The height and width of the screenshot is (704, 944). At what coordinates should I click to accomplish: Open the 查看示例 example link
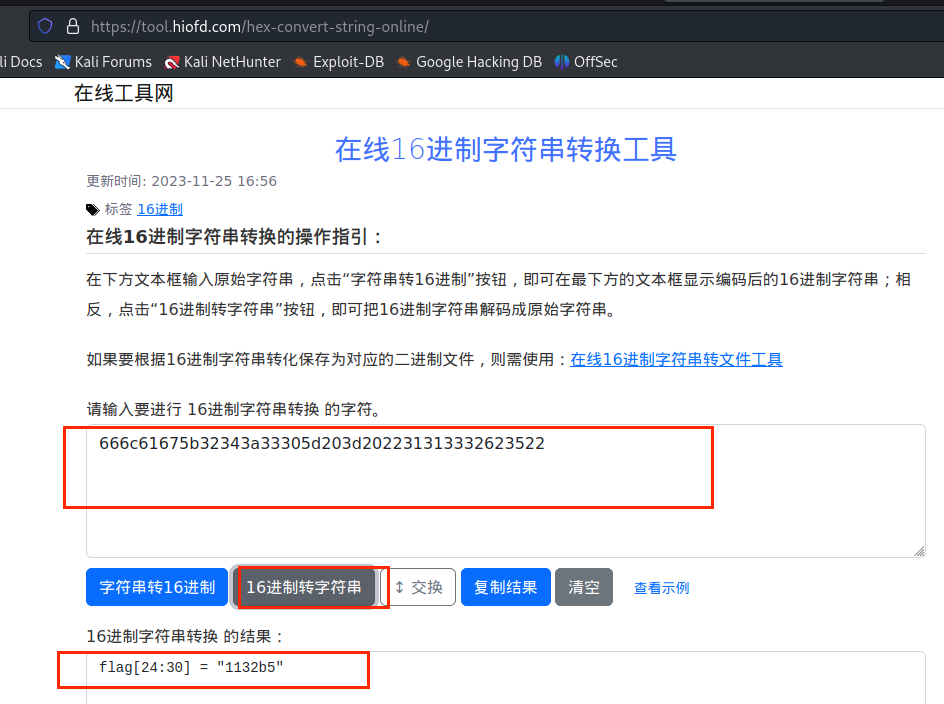click(x=662, y=588)
